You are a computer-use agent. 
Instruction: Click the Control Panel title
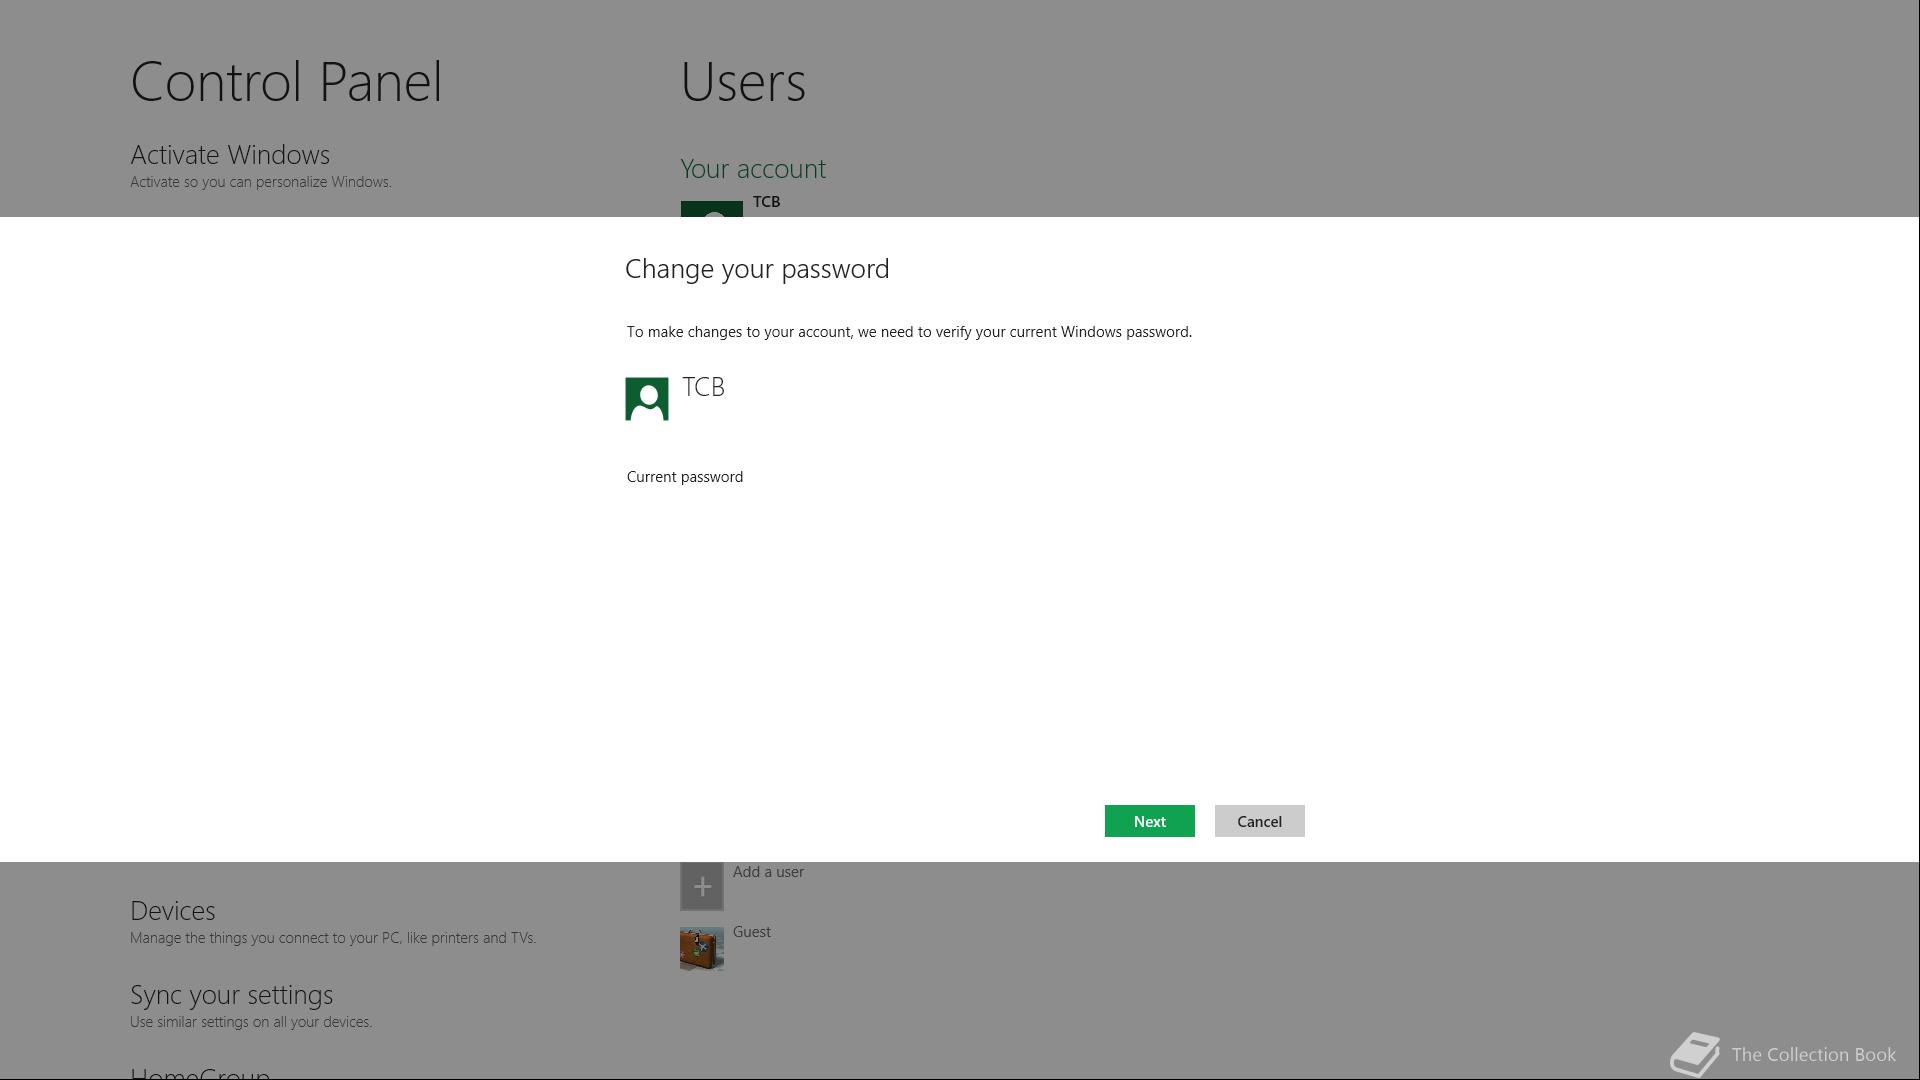(x=286, y=82)
